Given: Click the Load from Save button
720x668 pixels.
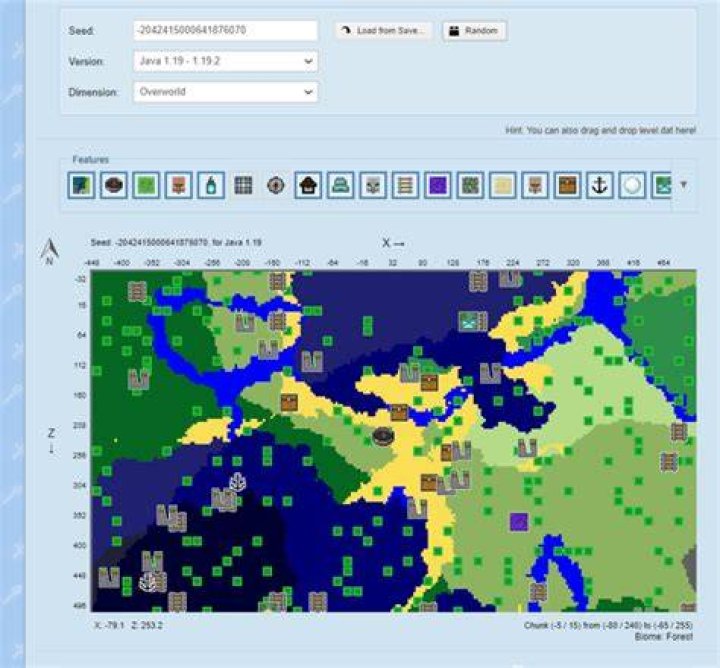Looking at the screenshot, I should click(383, 31).
